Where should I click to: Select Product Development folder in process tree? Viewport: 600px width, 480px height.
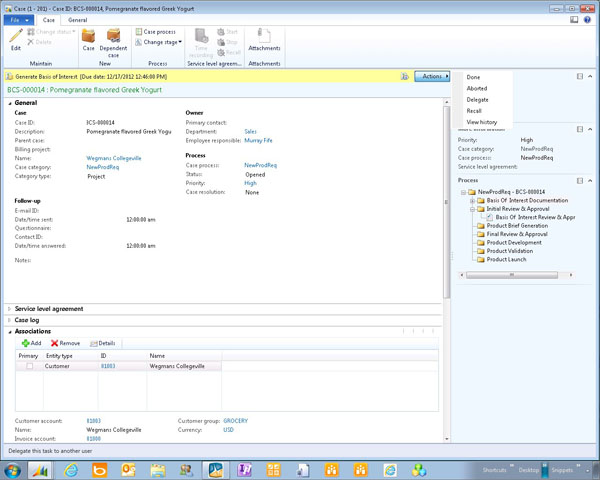tap(513, 242)
